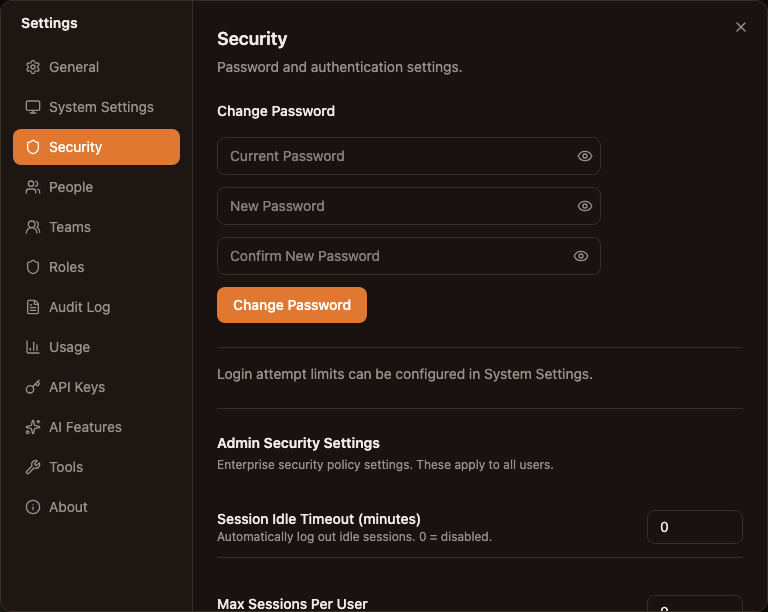Click the orange Change Password button

tap(292, 305)
